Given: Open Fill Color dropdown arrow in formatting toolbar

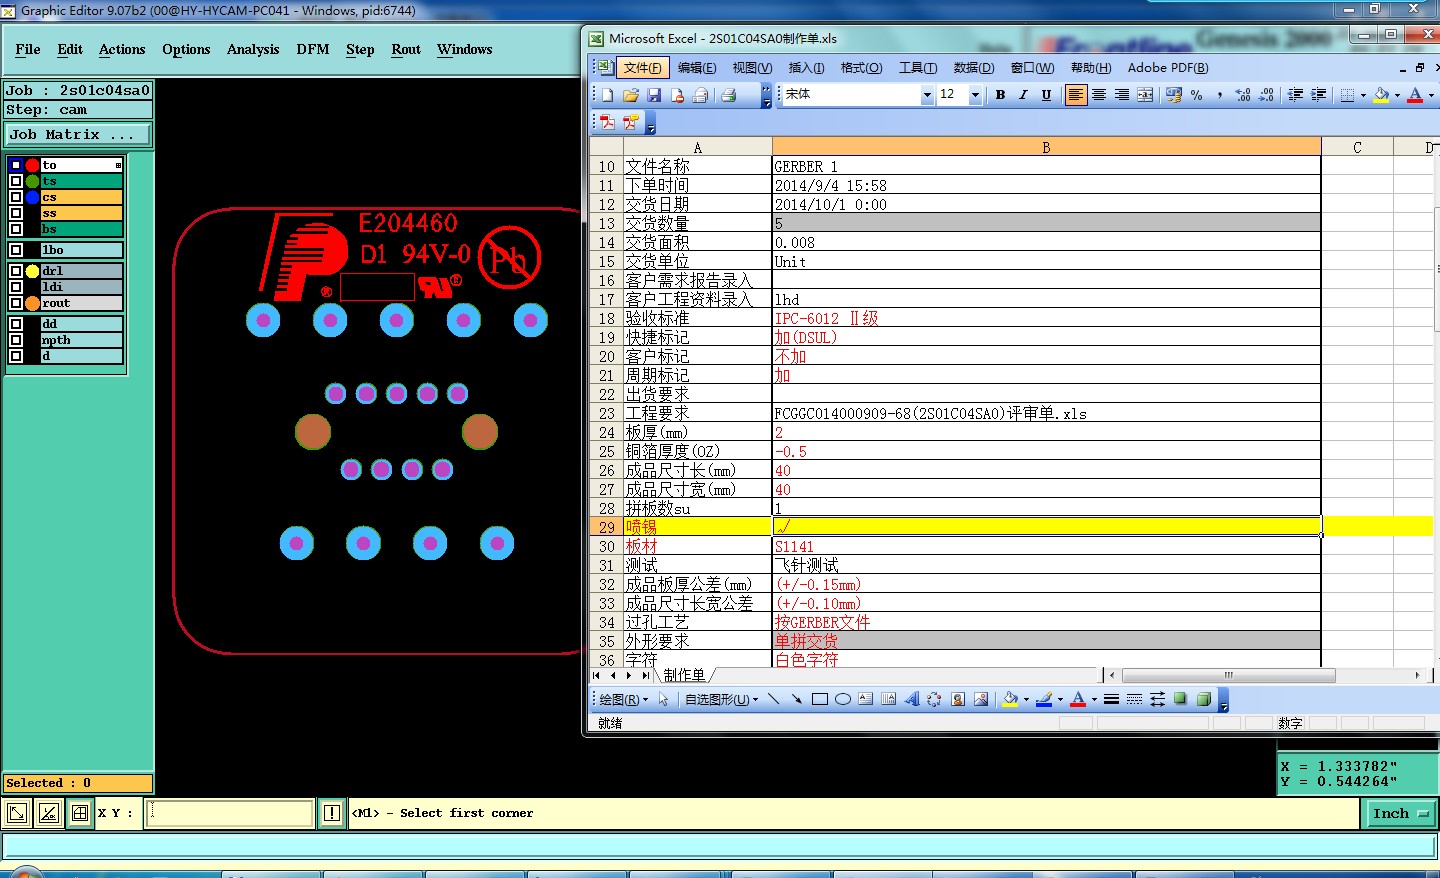Looking at the screenshot, I should (1397, 95).
